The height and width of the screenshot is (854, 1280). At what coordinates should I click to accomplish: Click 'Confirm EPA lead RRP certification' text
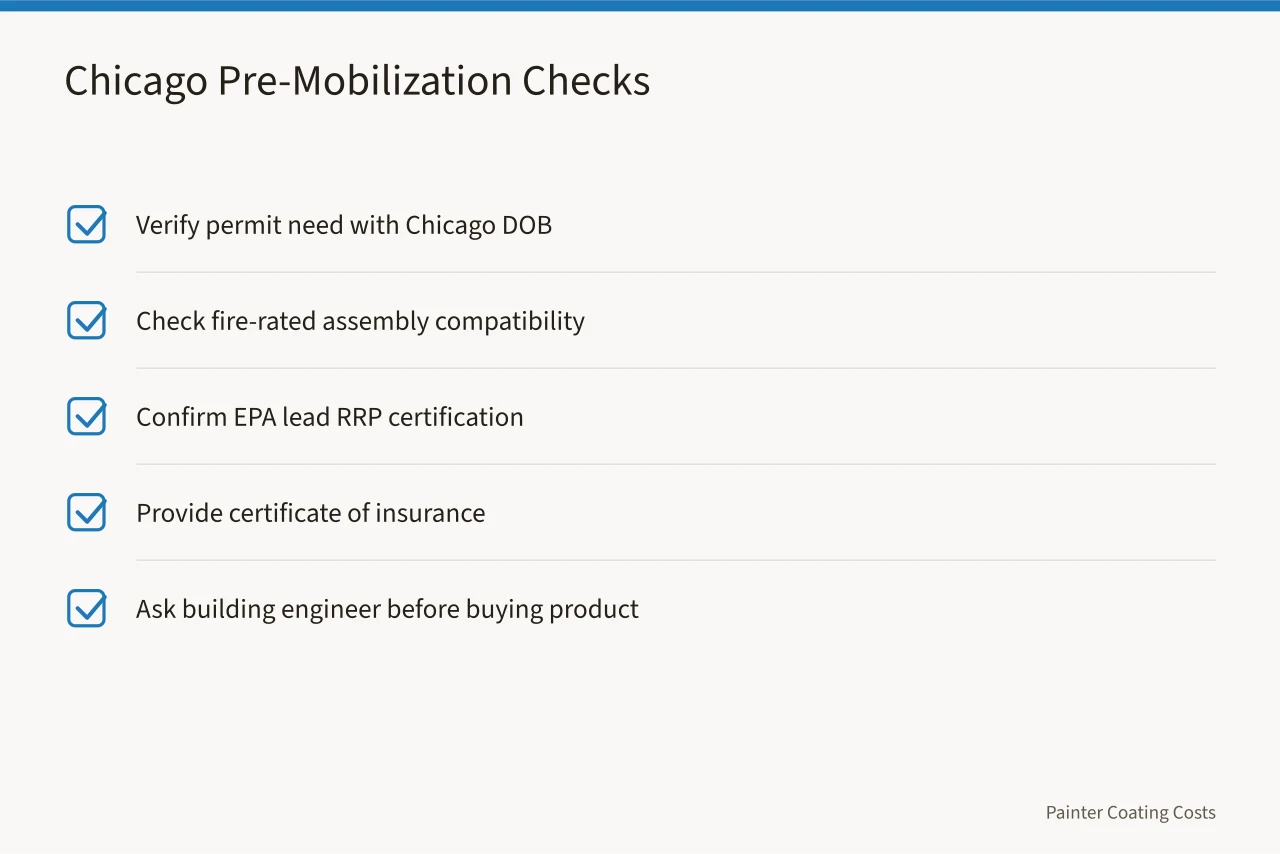(x=330, y=417)
